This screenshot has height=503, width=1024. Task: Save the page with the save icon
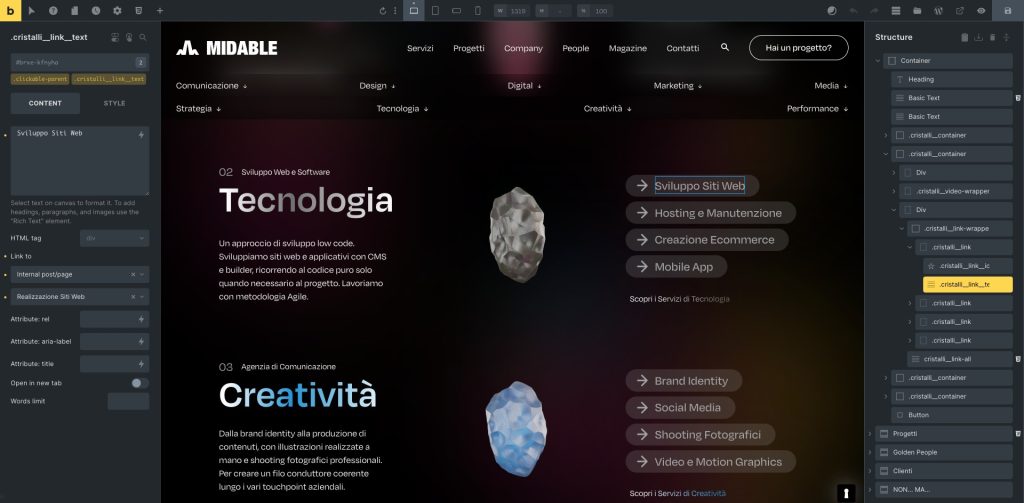(x=1007, y=10)
